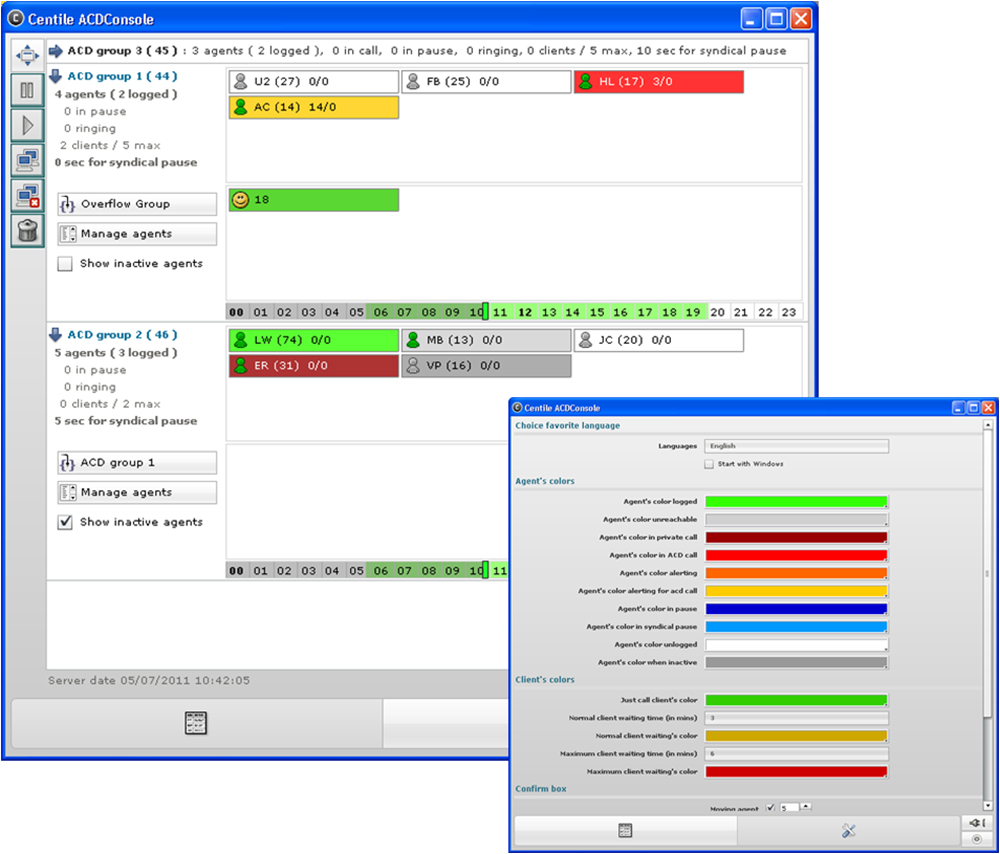The image size is (1000, 854).
Task: Change the Agent's color in syndical pause swatch
Action: click(796, 626)
